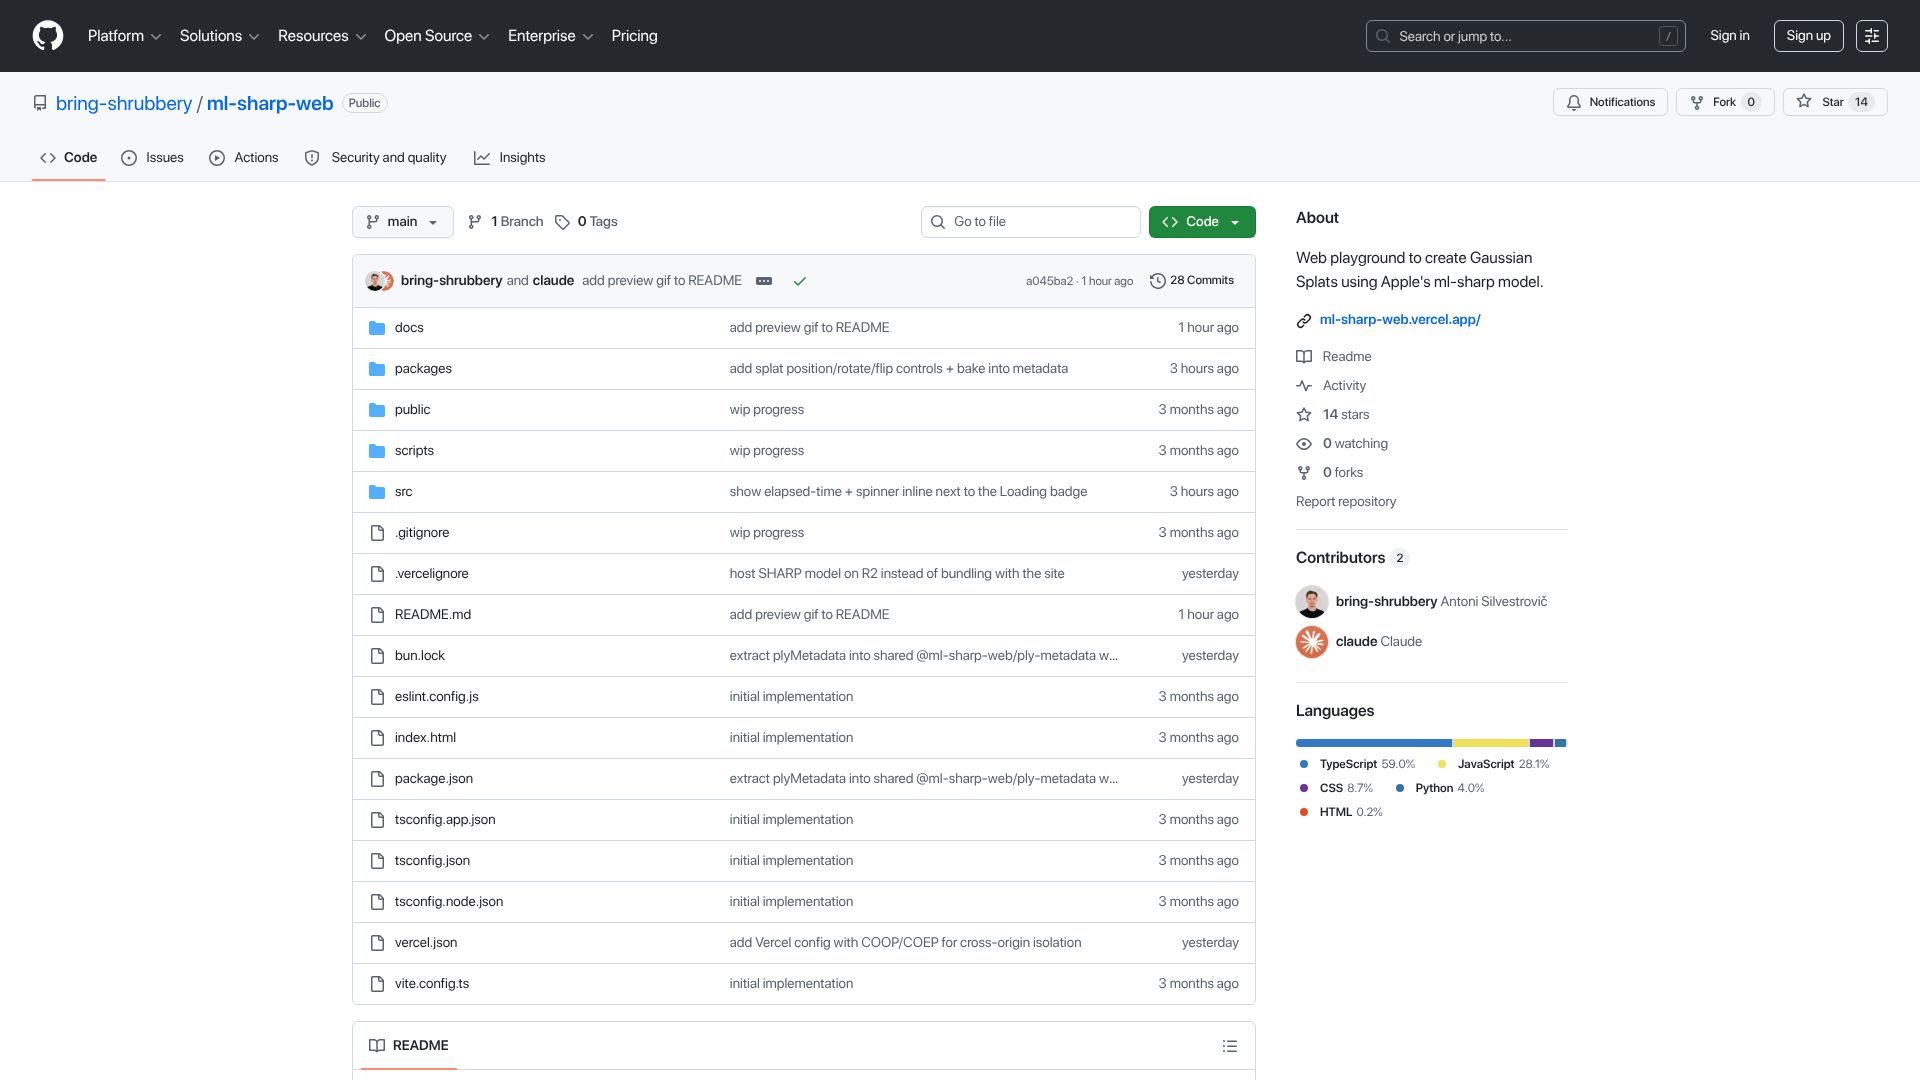The image size is (1920, 1080).
Task: Open the 14 stars list
Action: pyautogui.click(x=1333, y=415)
